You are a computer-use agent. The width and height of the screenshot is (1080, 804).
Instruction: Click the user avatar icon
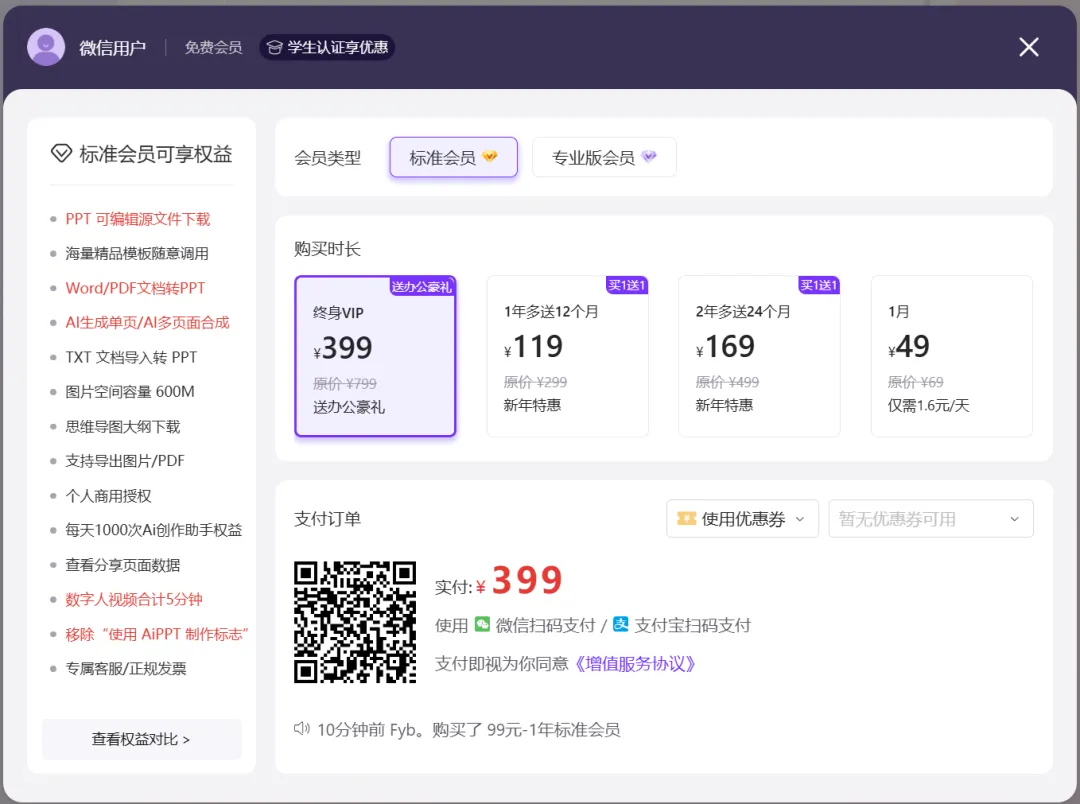[x=46, y=47]
